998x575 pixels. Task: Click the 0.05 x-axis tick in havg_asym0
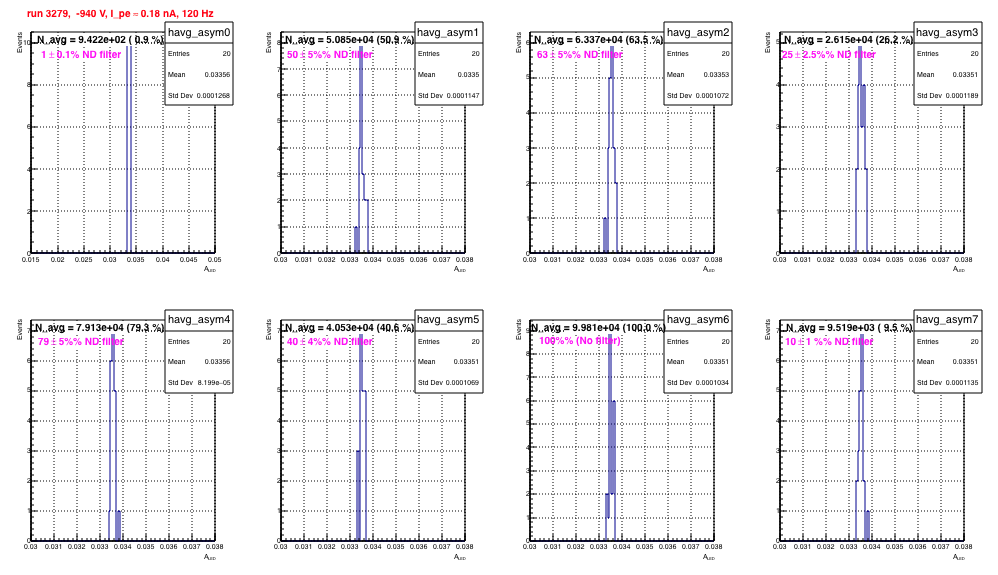(214, 260)
